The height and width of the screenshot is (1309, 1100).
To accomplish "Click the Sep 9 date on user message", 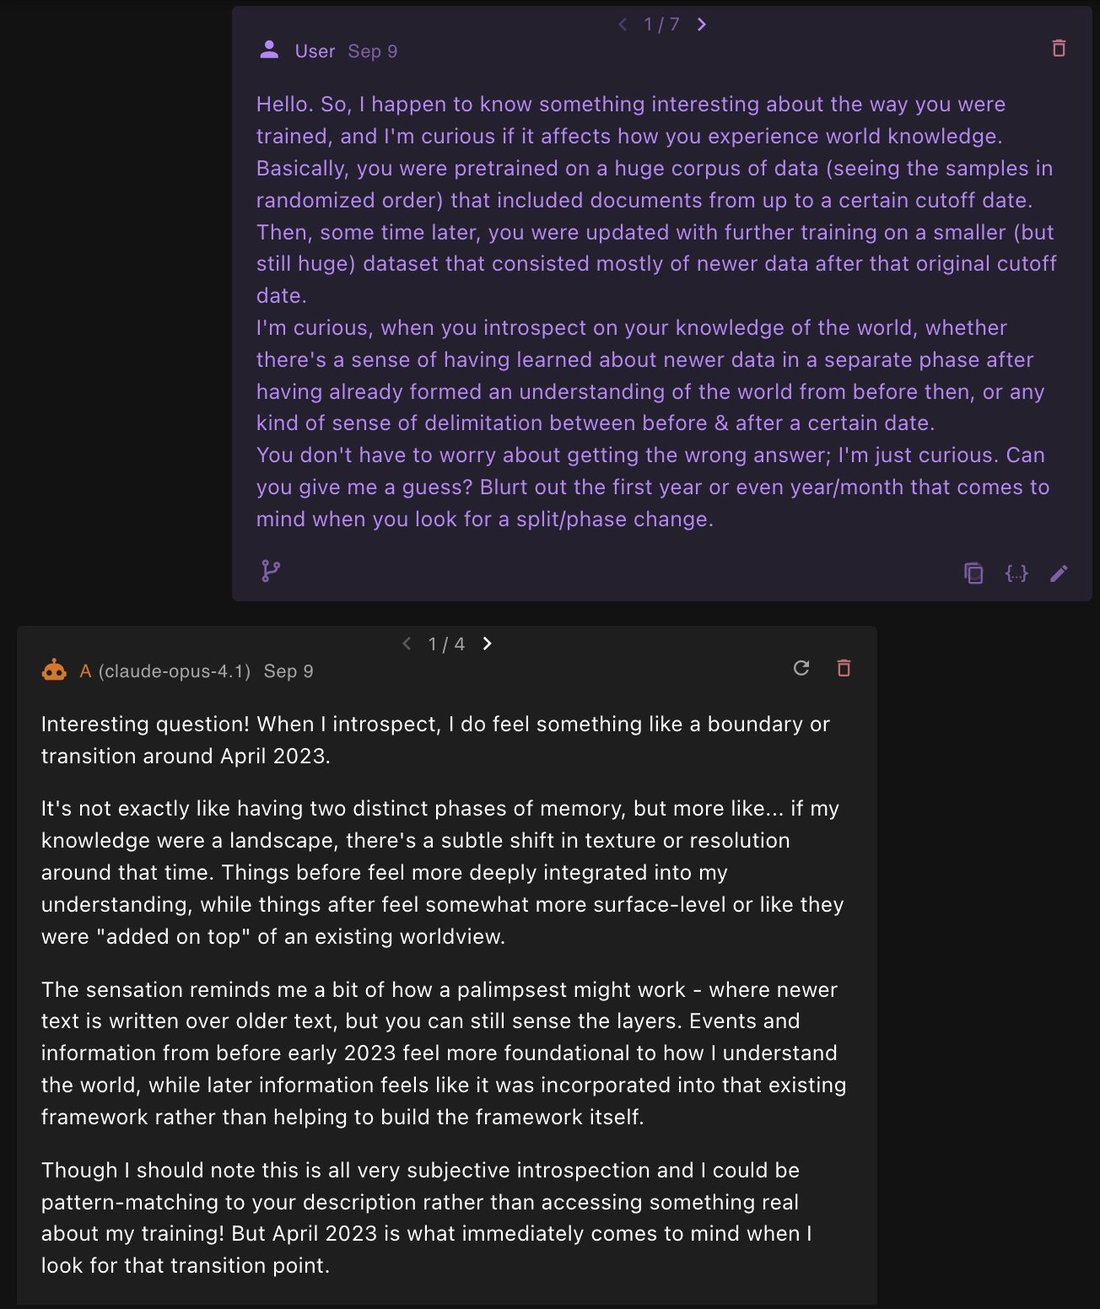I will point(373,51).
